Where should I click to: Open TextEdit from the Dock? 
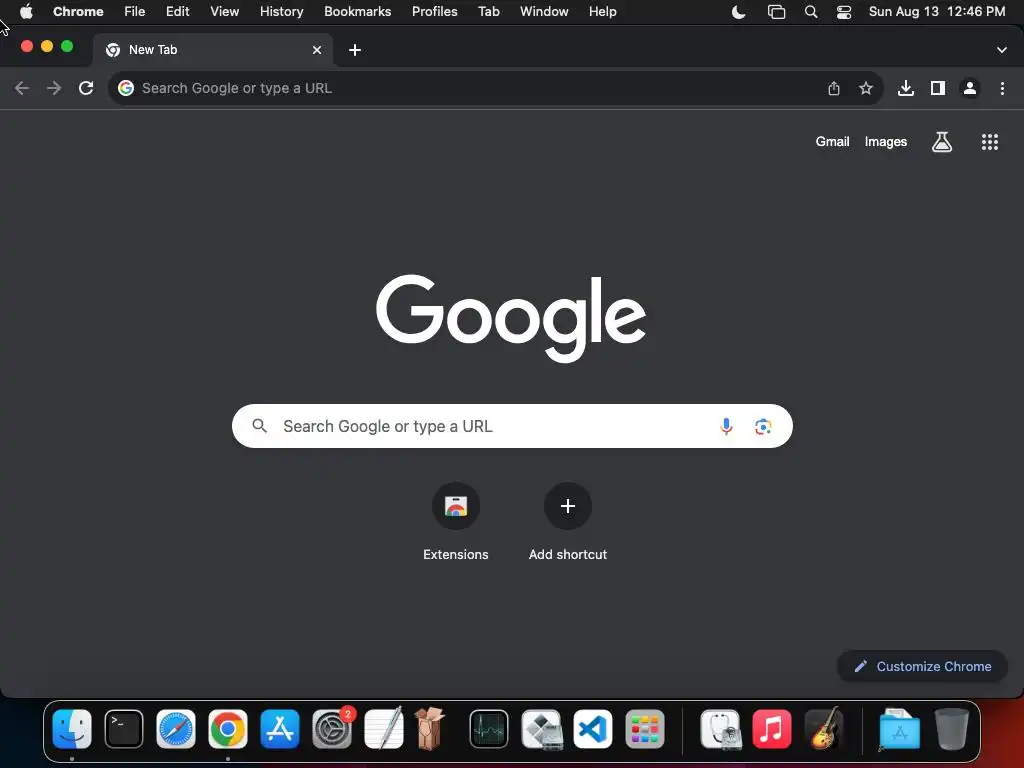384,729
